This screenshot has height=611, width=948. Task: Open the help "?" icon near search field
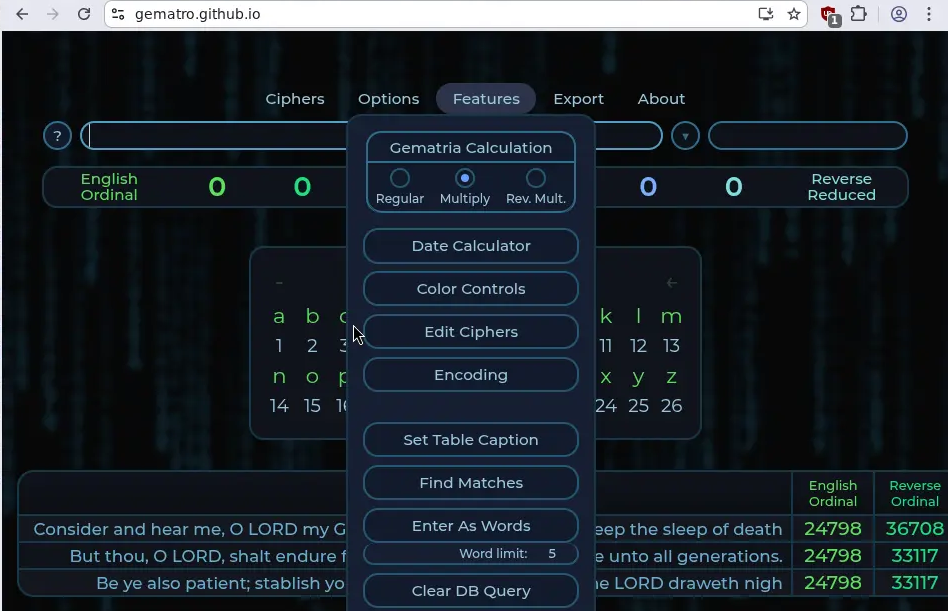tap(57, 135)
